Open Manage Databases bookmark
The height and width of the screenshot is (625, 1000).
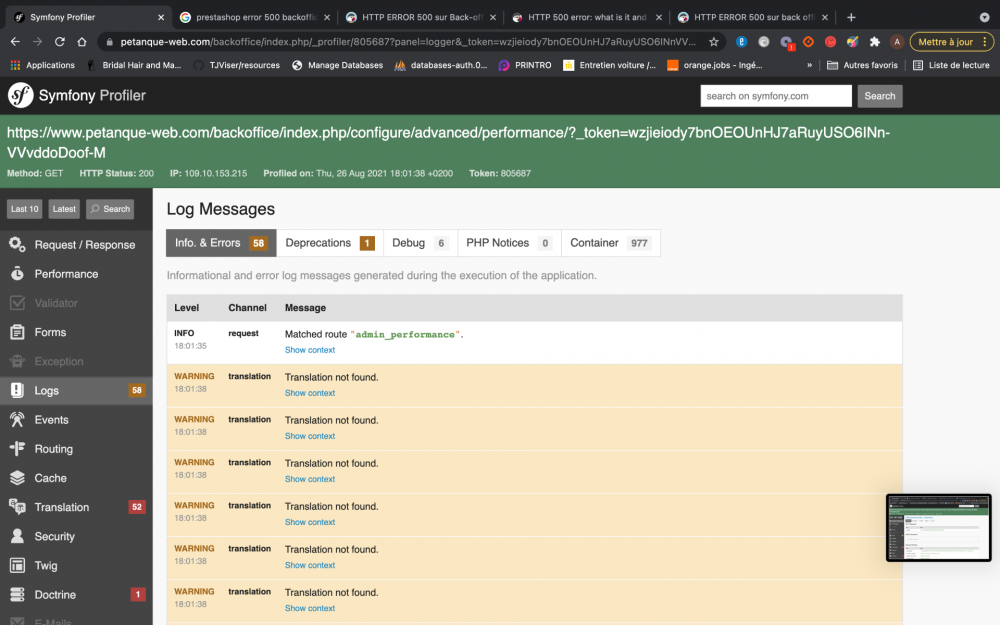(337, 65)
